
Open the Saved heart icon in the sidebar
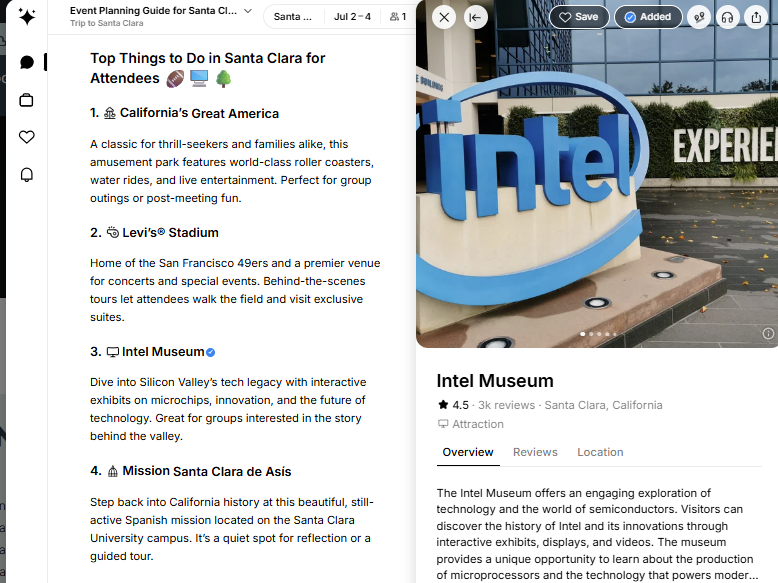click(27, 137)
